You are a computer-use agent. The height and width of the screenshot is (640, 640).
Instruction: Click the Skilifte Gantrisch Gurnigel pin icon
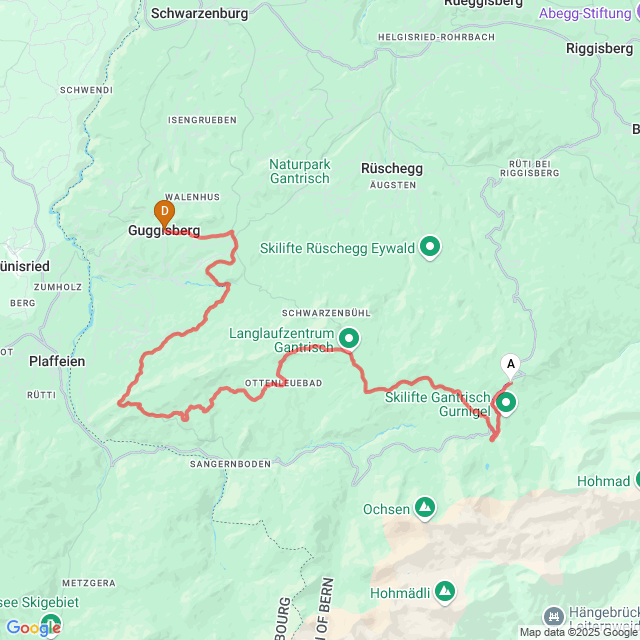[506, 404]
